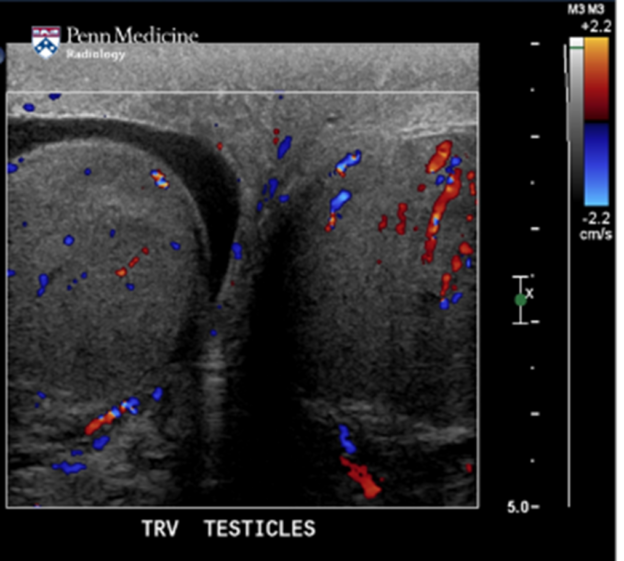Click the Penn Medicine title text

click(132, 37)
